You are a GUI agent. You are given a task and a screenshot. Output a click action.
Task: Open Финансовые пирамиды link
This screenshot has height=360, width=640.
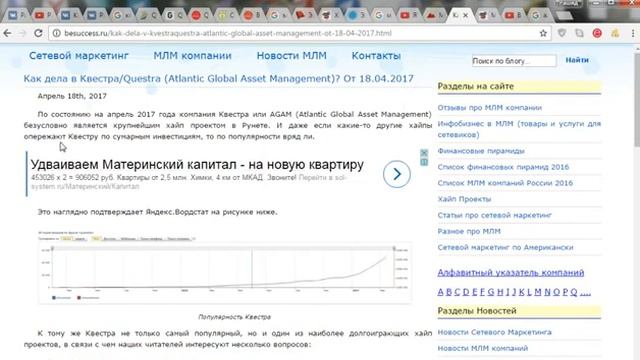point(481,151)
